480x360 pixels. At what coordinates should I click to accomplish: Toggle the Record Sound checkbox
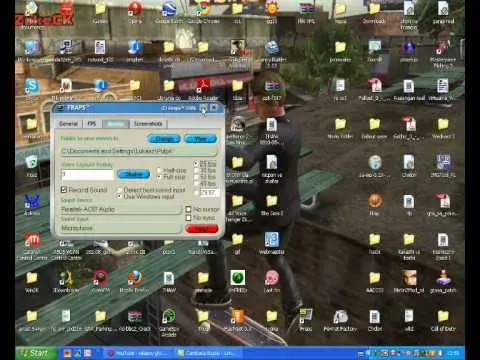coord(64,190)
